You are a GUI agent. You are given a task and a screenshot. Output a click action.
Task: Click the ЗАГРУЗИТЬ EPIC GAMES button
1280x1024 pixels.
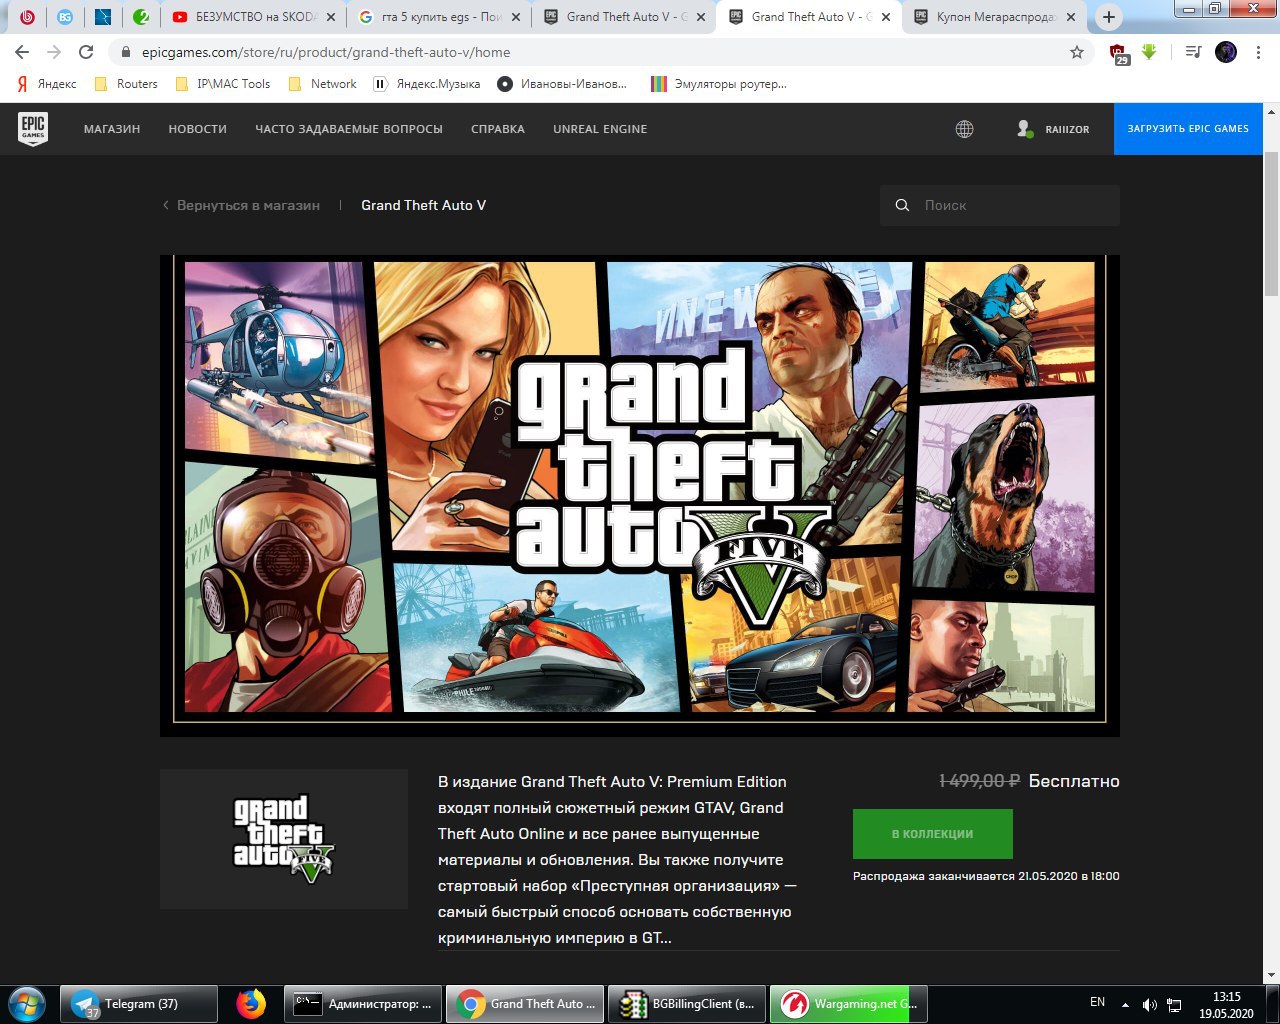(x=1188, y=129)
